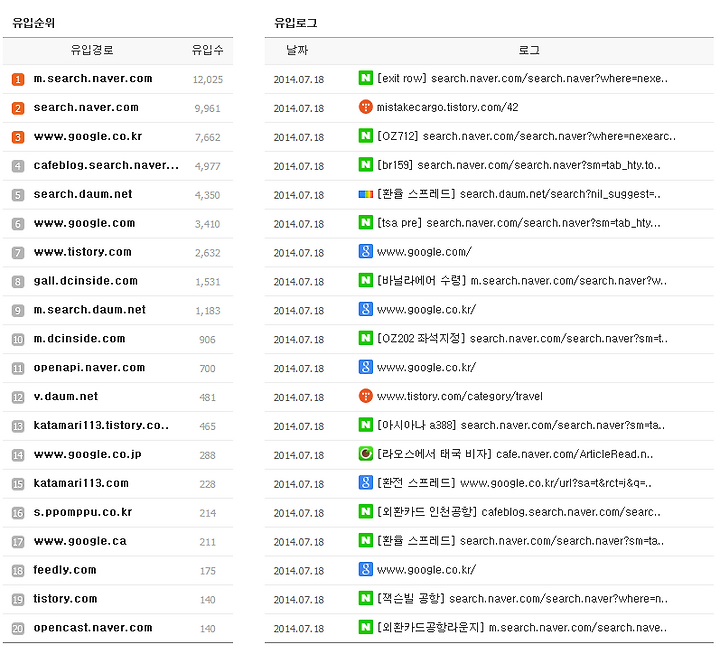Open www.google.com referrer in ranking
Viewport: 720px width, 654px height.
click(84, 223)
